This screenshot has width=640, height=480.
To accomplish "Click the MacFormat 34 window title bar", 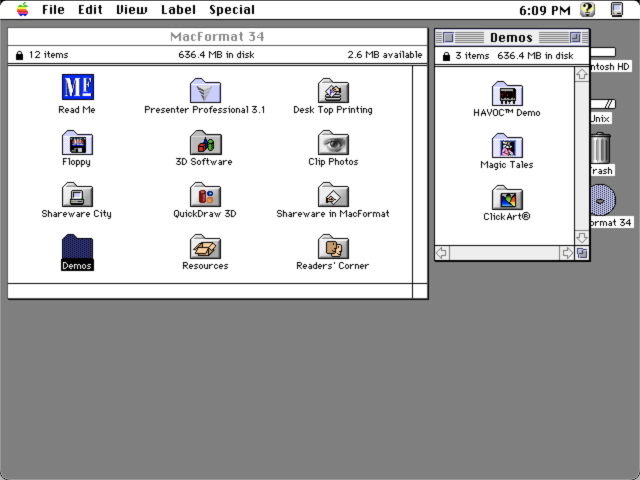I will [x=218, y=37].
